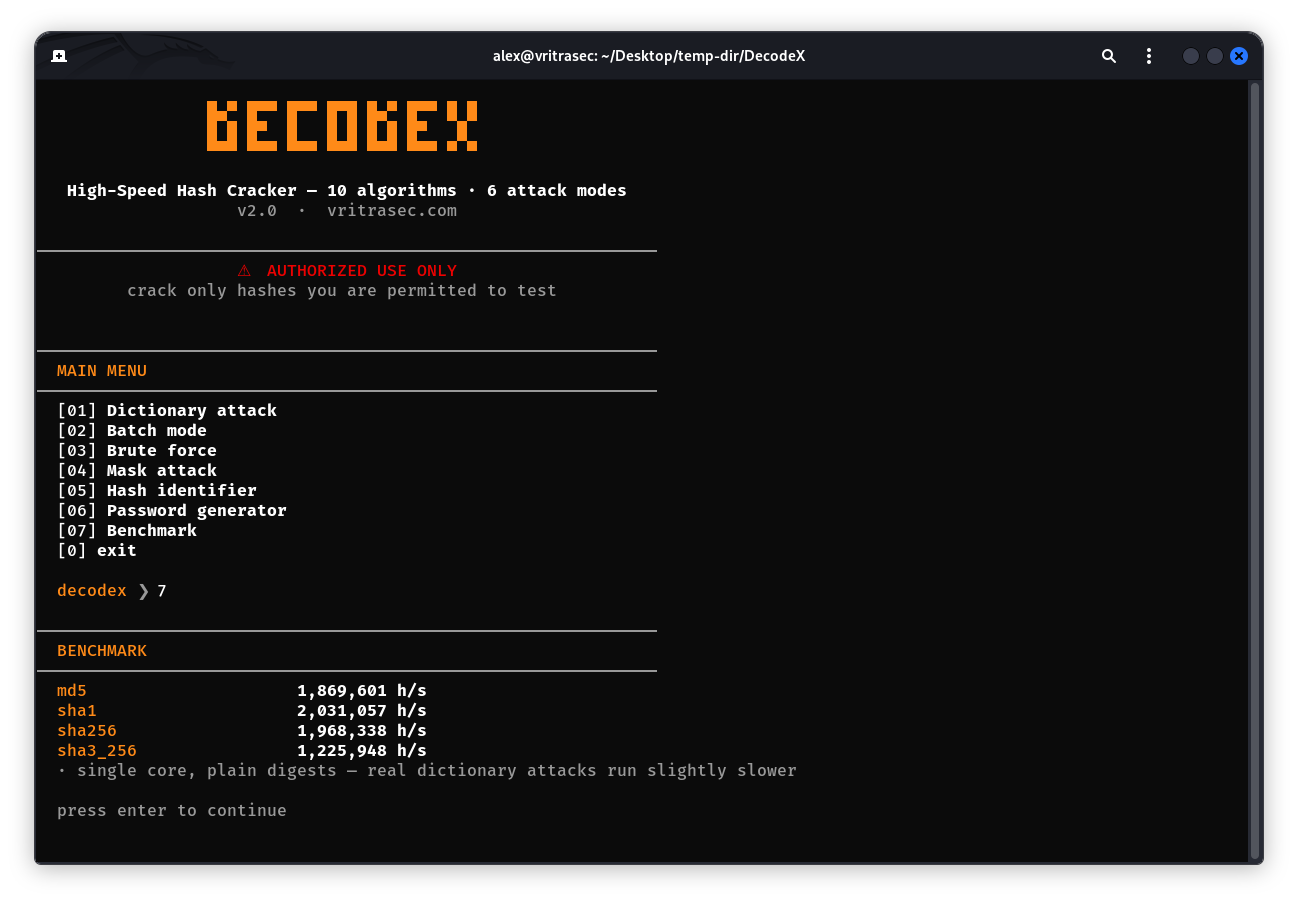The width and height of the screenshot is (1298, 902).
Task: Click the md5 benchmark speed value
Action: click(x=362, y=691)
